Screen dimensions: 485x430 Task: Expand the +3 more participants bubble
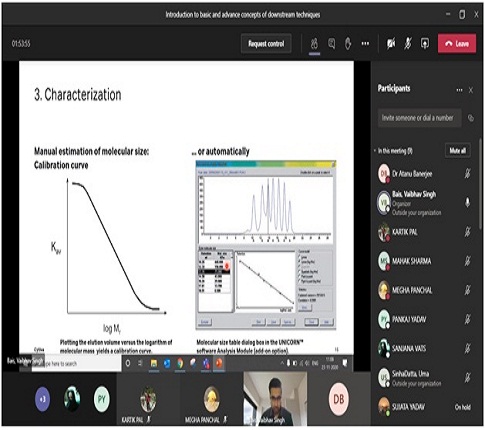(x=43, y=399)
